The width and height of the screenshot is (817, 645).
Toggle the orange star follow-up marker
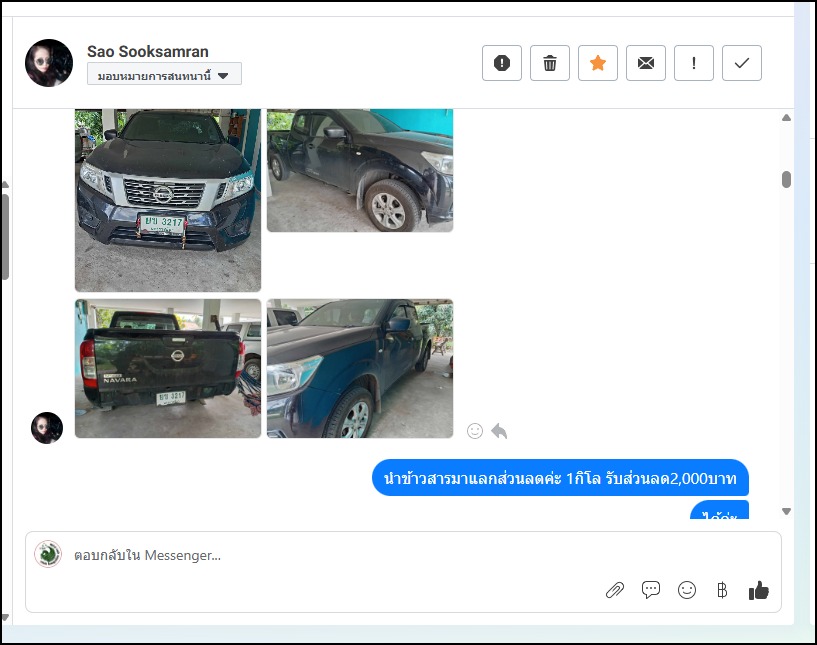click(x=598, y=63)
